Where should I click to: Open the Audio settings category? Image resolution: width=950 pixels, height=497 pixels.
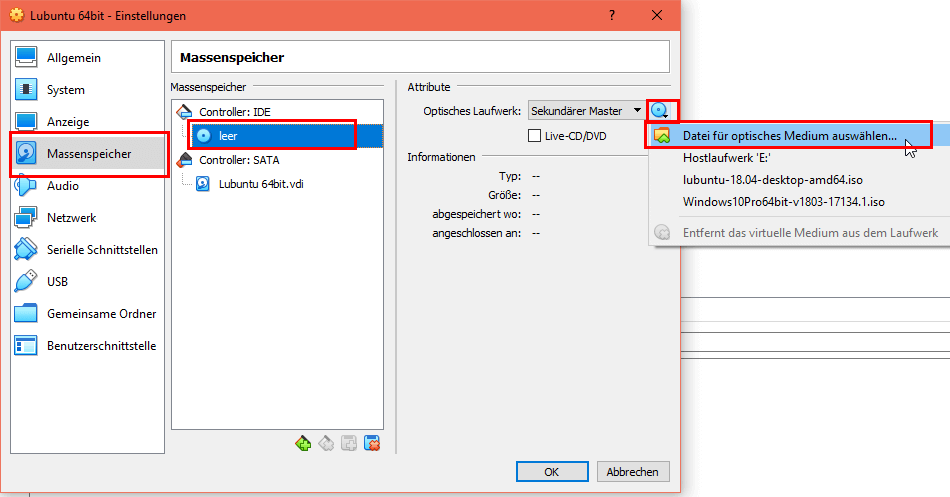pos(87,185)
